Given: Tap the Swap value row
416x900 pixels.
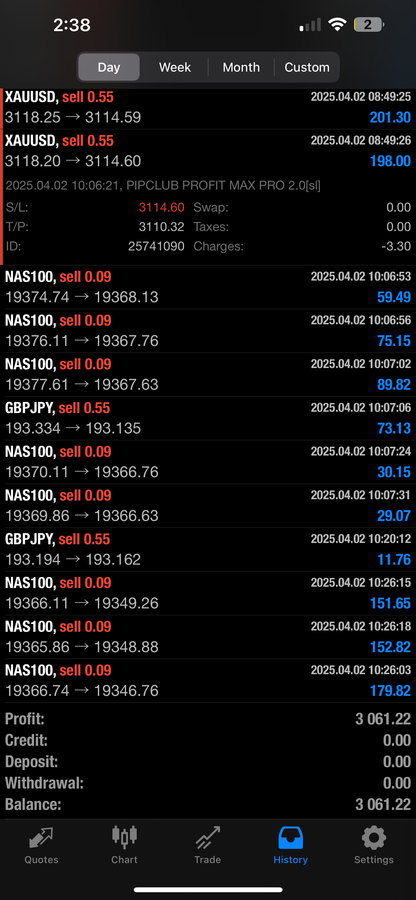Looking at the screenshot, I should point(302,208).
